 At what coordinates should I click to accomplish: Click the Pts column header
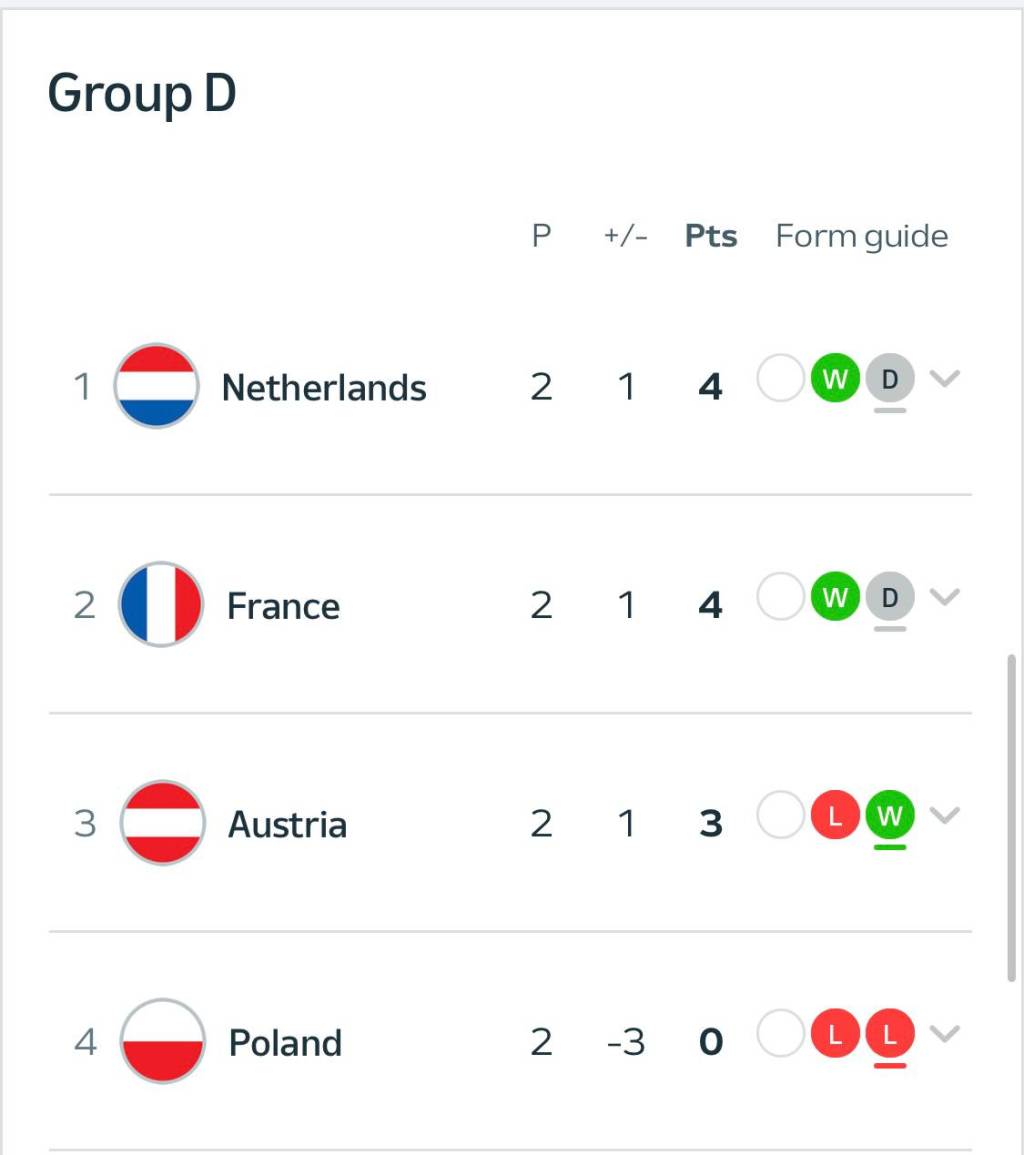click(x=711, y=237)
